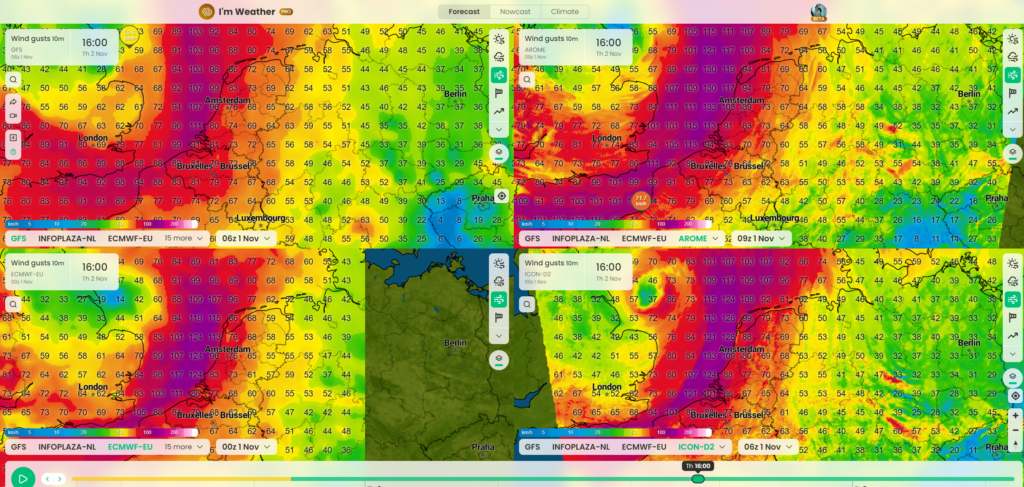Center on my location in ICON-D2 panel
Screen dimensions: 1024x487
[x=1015, y=396]
